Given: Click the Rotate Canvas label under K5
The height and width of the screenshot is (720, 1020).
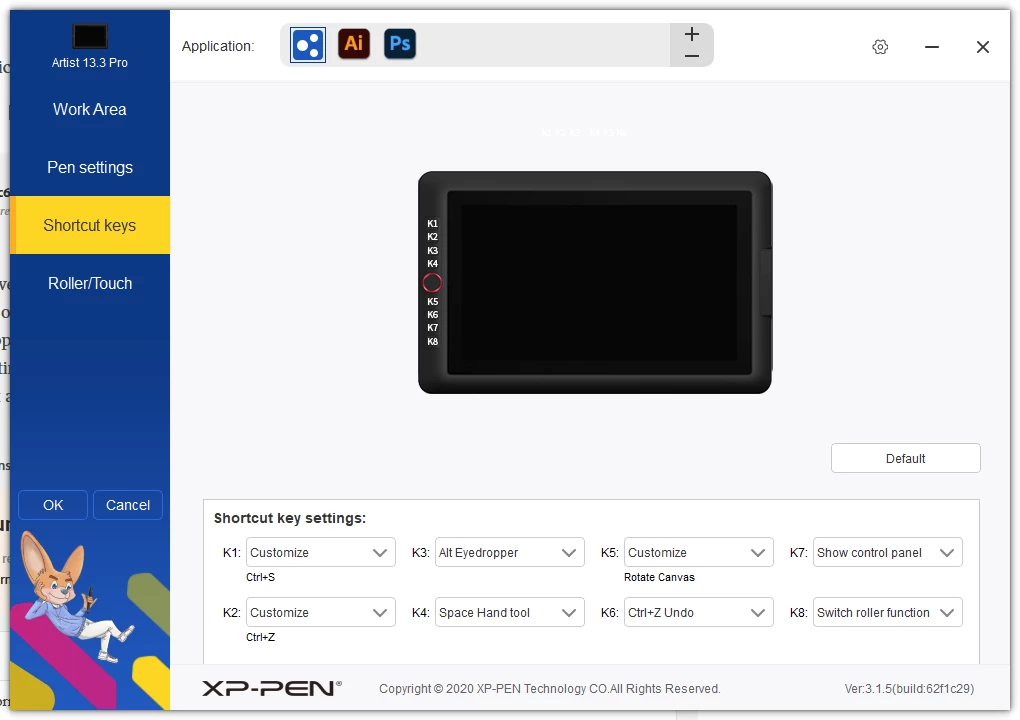Looking at the screenshot, I should (659, 577).
